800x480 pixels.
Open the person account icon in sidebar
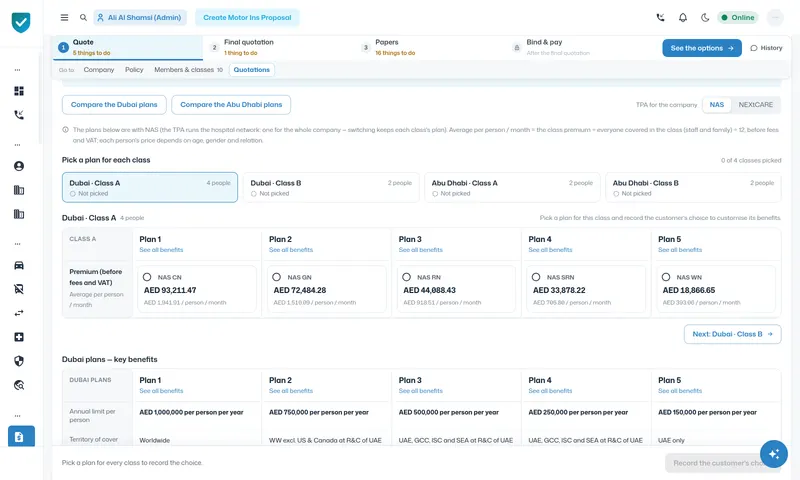tap(19, 166)
